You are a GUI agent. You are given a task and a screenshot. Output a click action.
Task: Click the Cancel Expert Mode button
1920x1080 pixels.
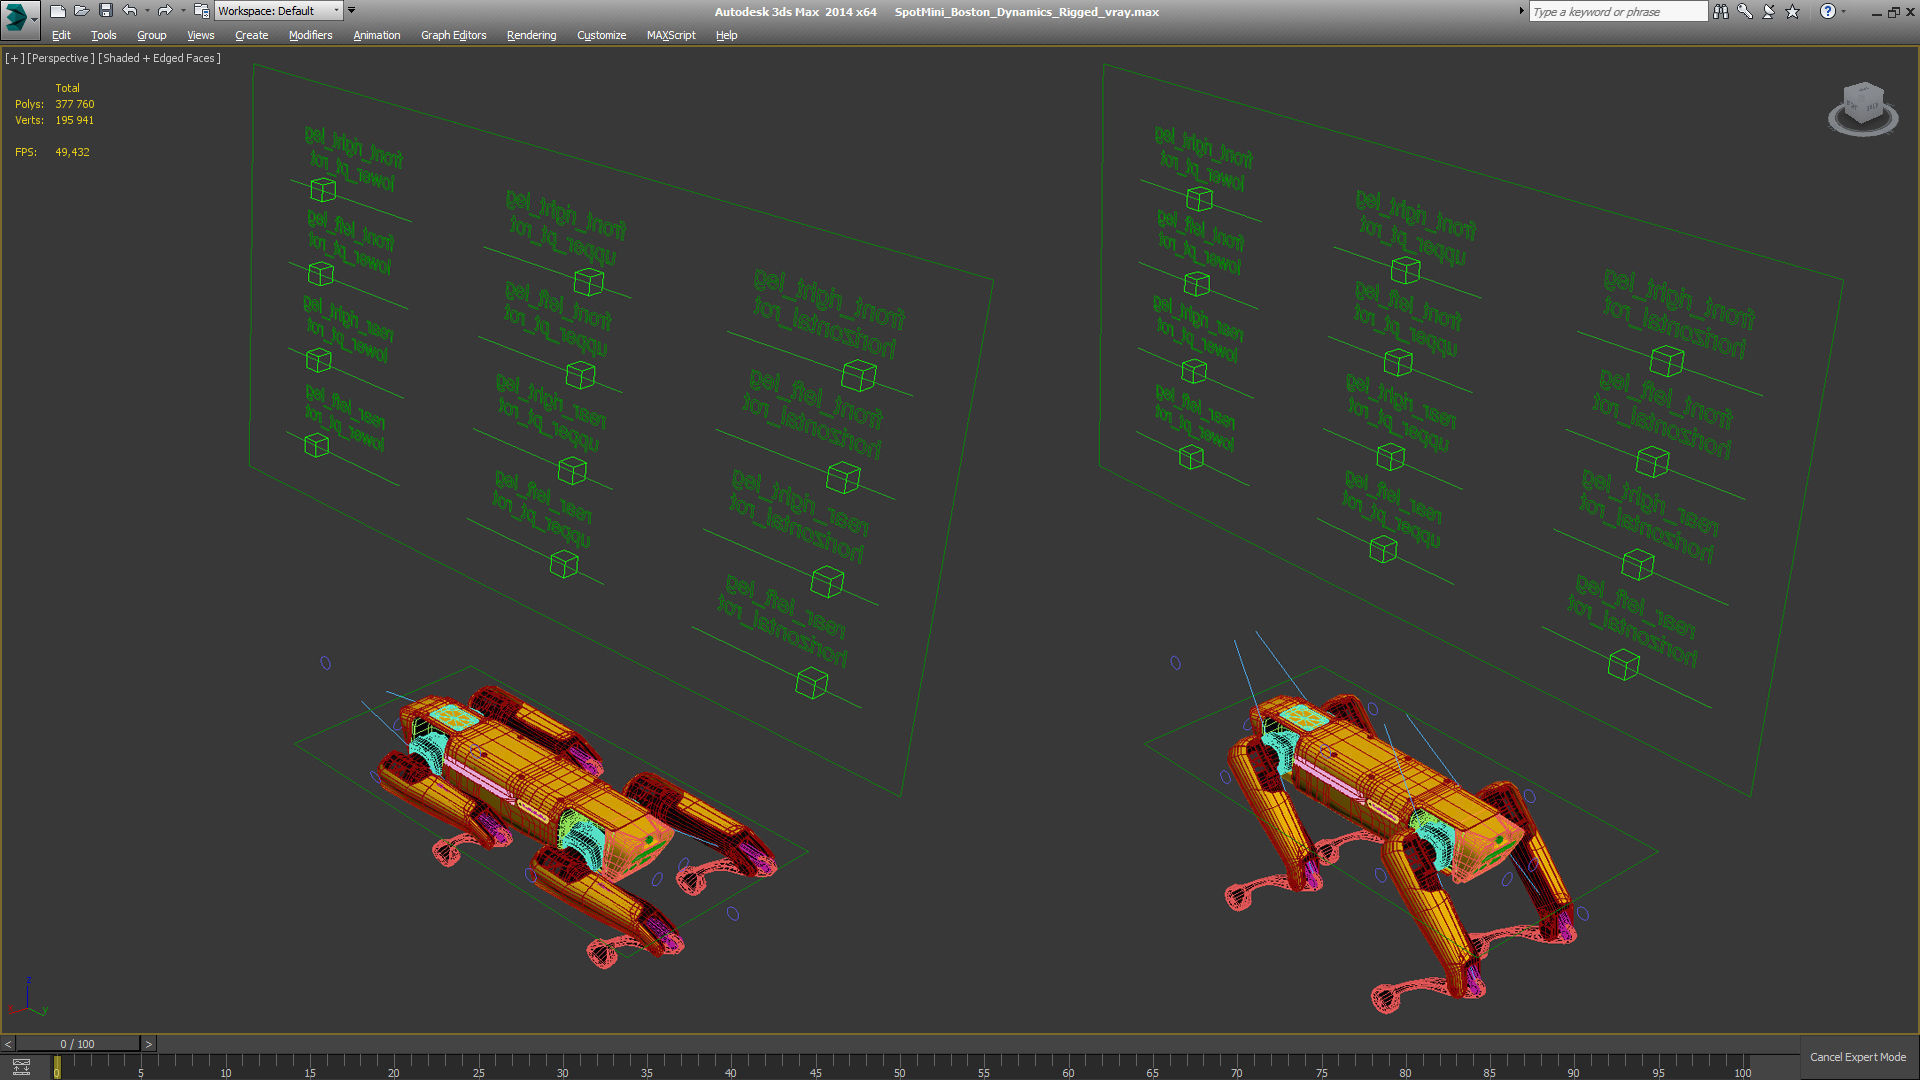tap(1858, 1057)
